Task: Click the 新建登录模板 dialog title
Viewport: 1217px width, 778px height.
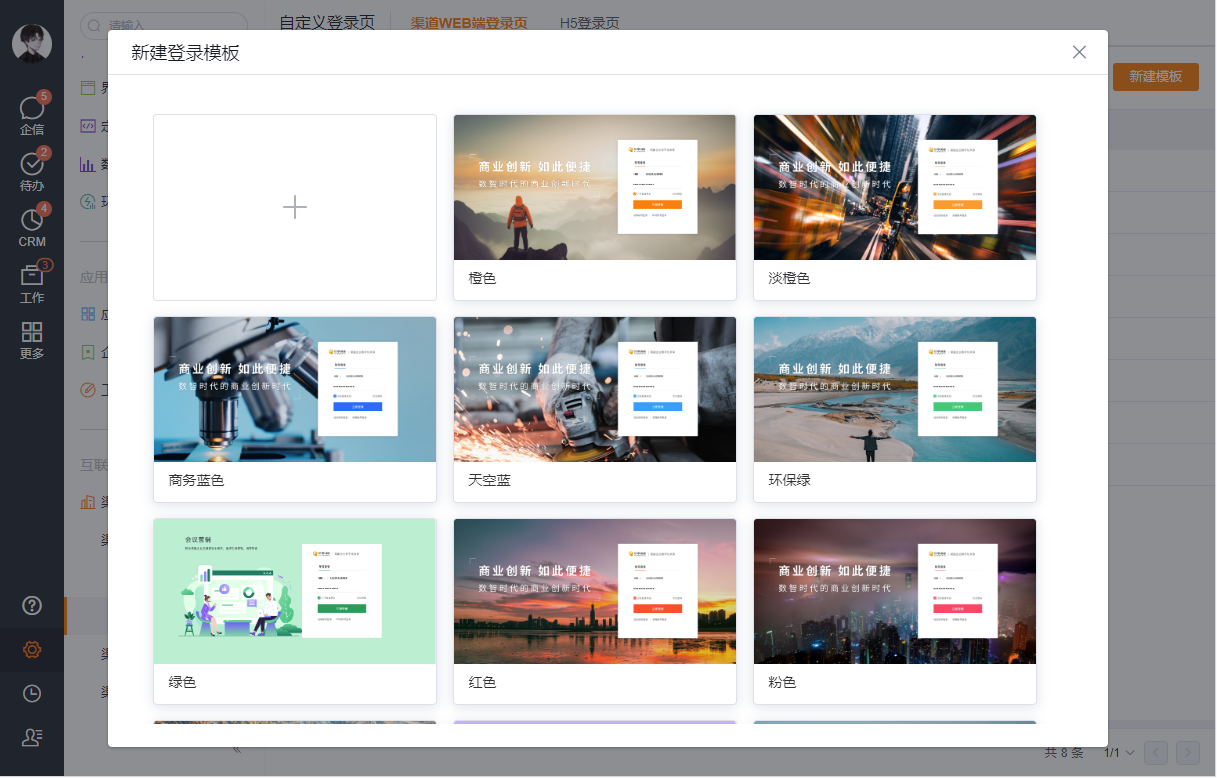Action: (185, 53)
